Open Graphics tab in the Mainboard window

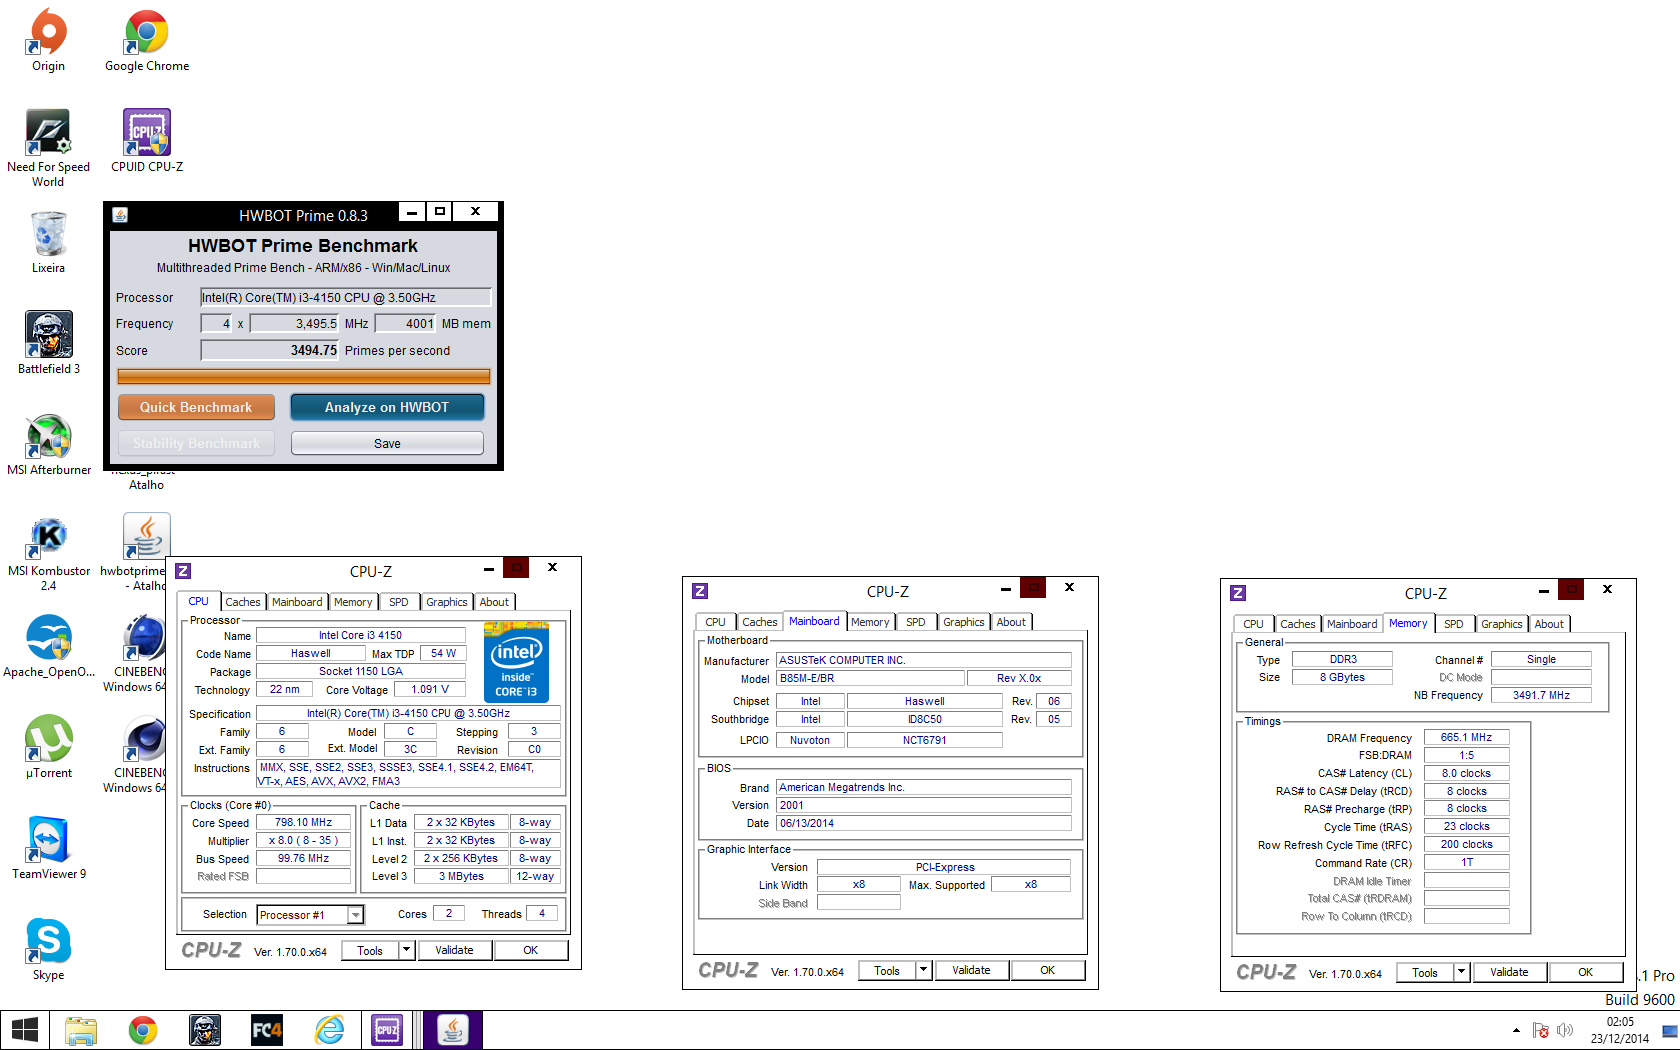pyautogui.click(x=964, y=622)
